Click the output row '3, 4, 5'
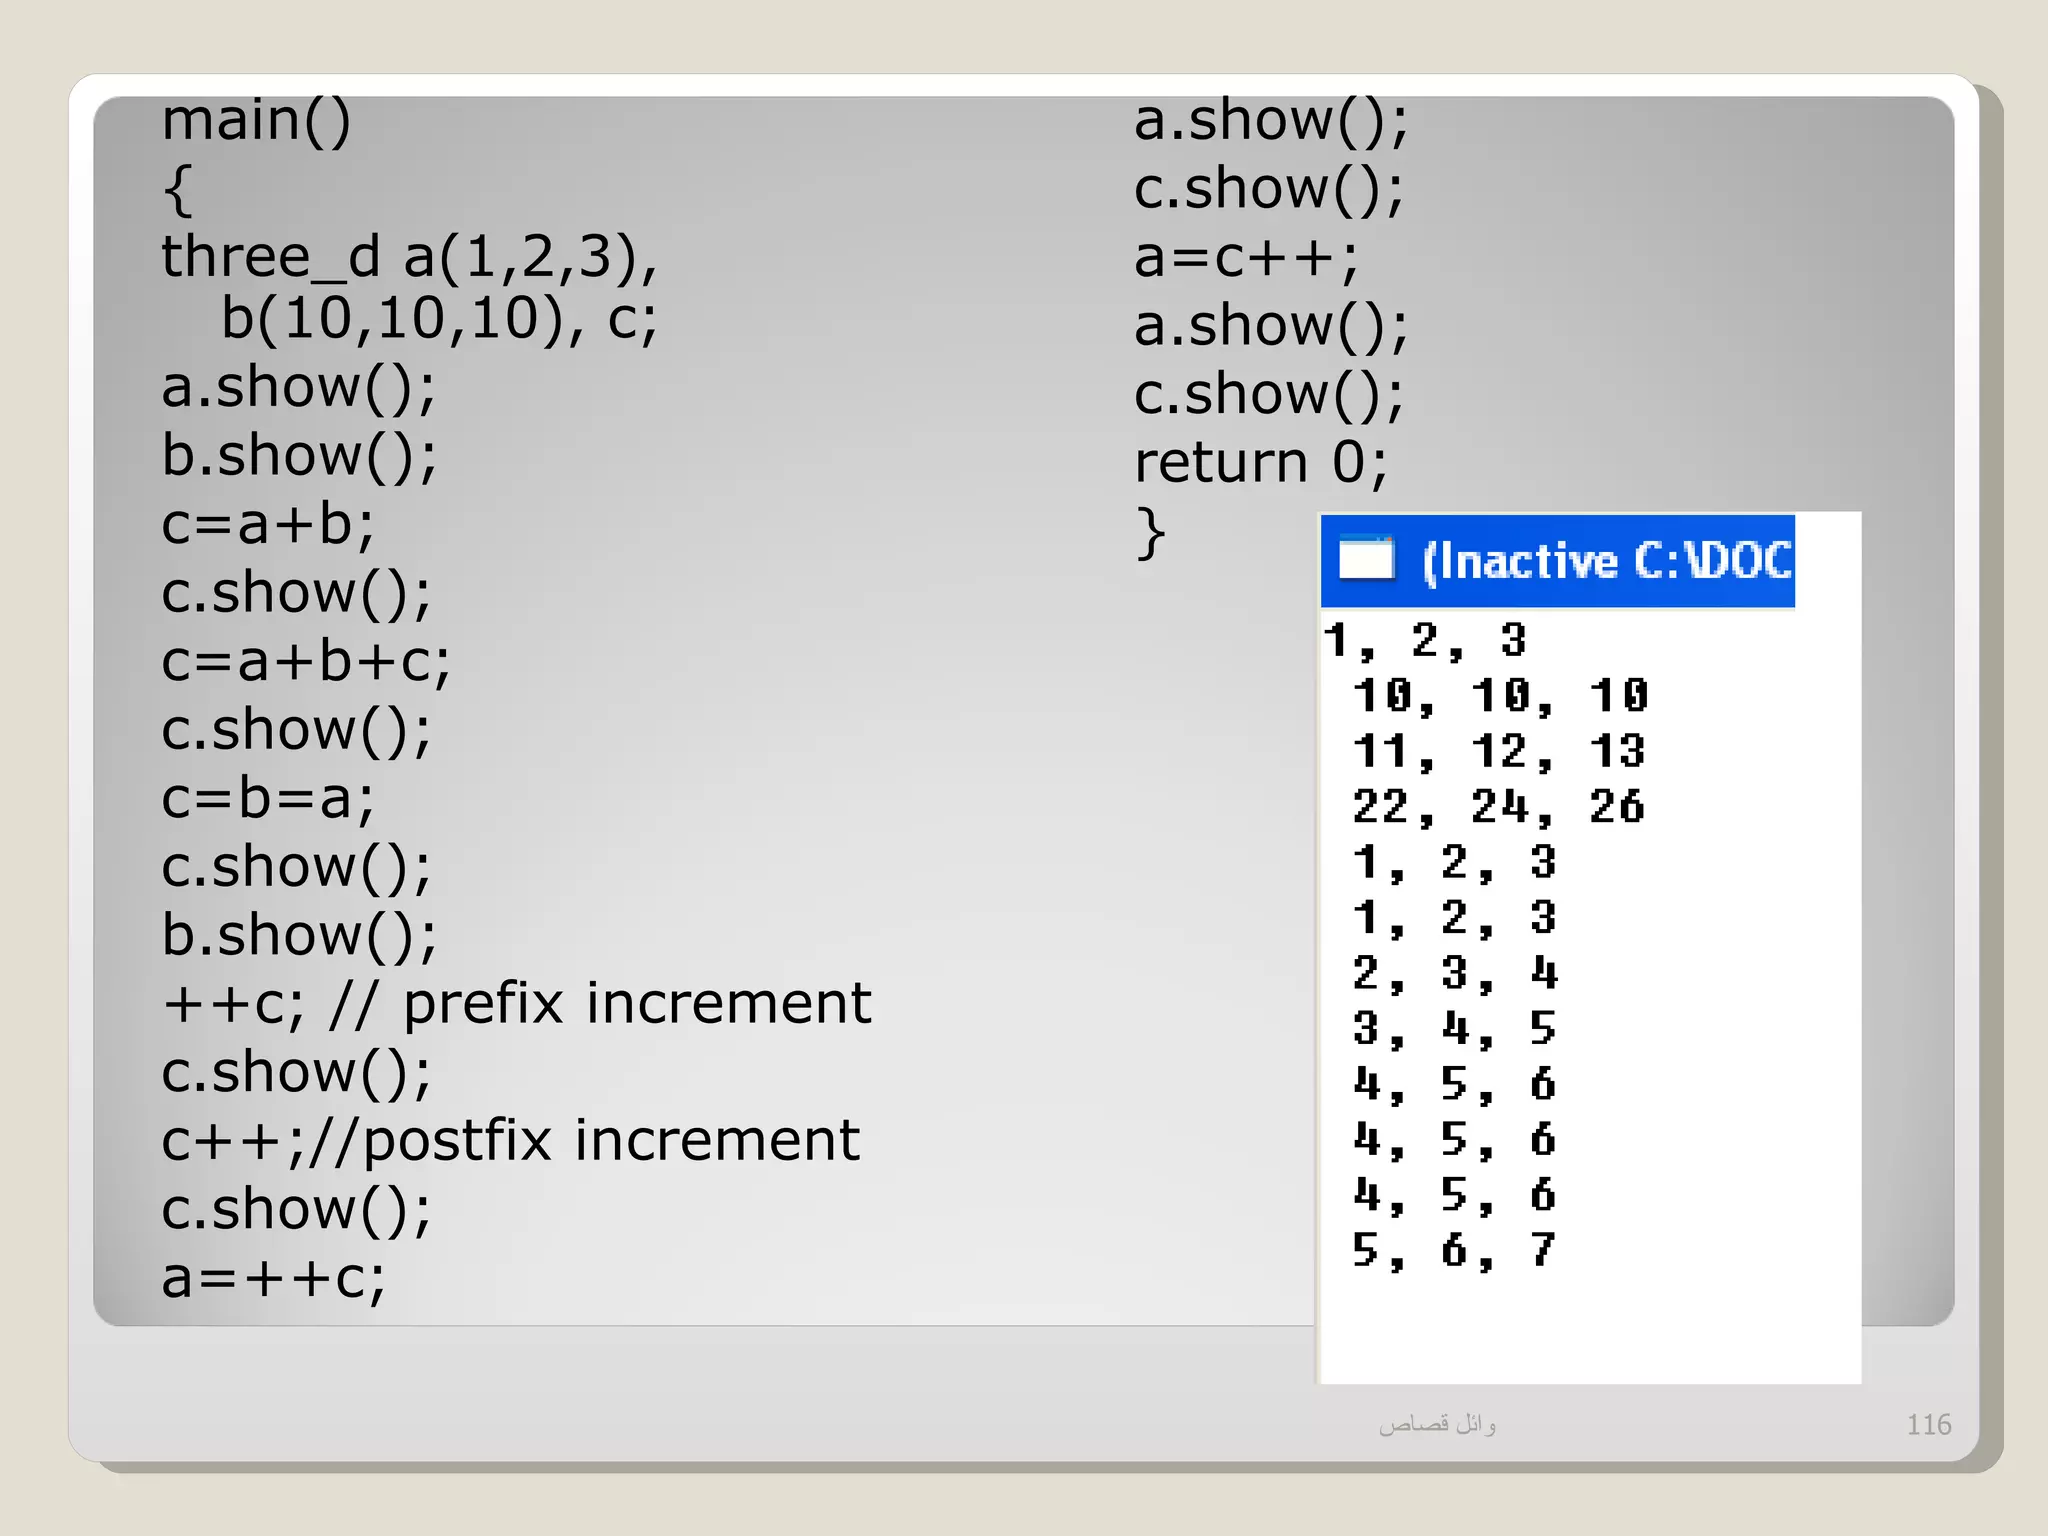 [x=1455, y=1029]
